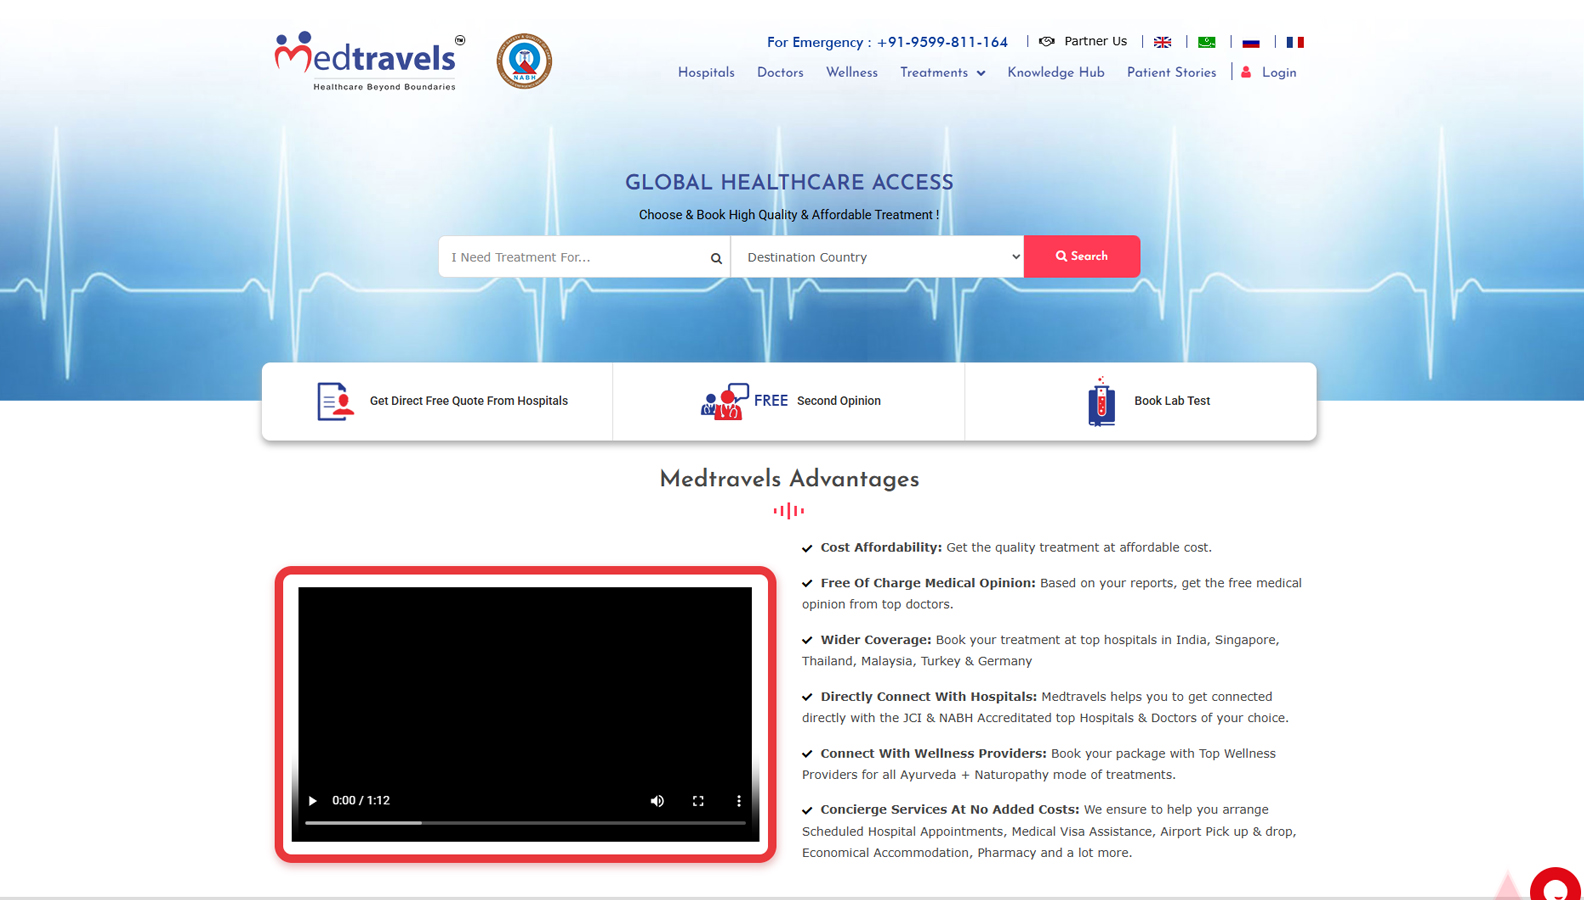Click 'Directly Connect With Hospitals:' text
This screenshot has width=1584, height=900.
coord(929,696)
